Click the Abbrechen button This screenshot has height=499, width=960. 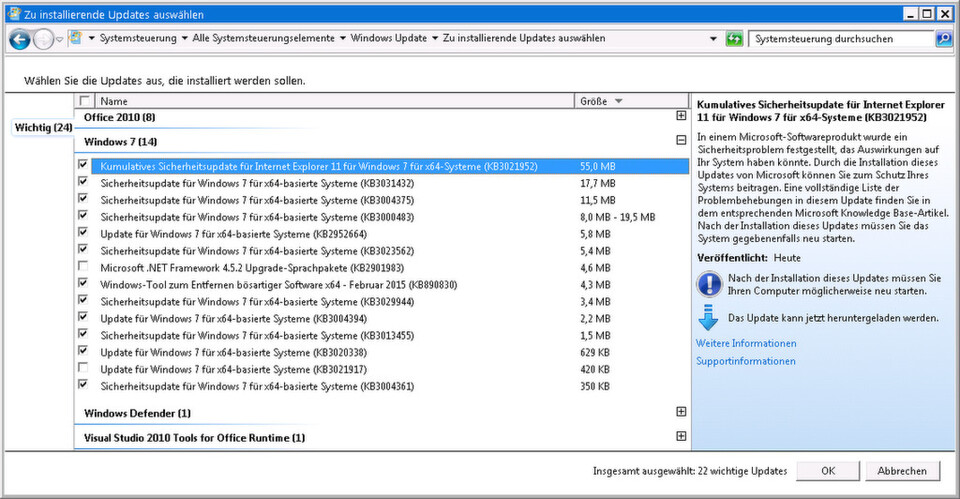click(x=901, y=471)
